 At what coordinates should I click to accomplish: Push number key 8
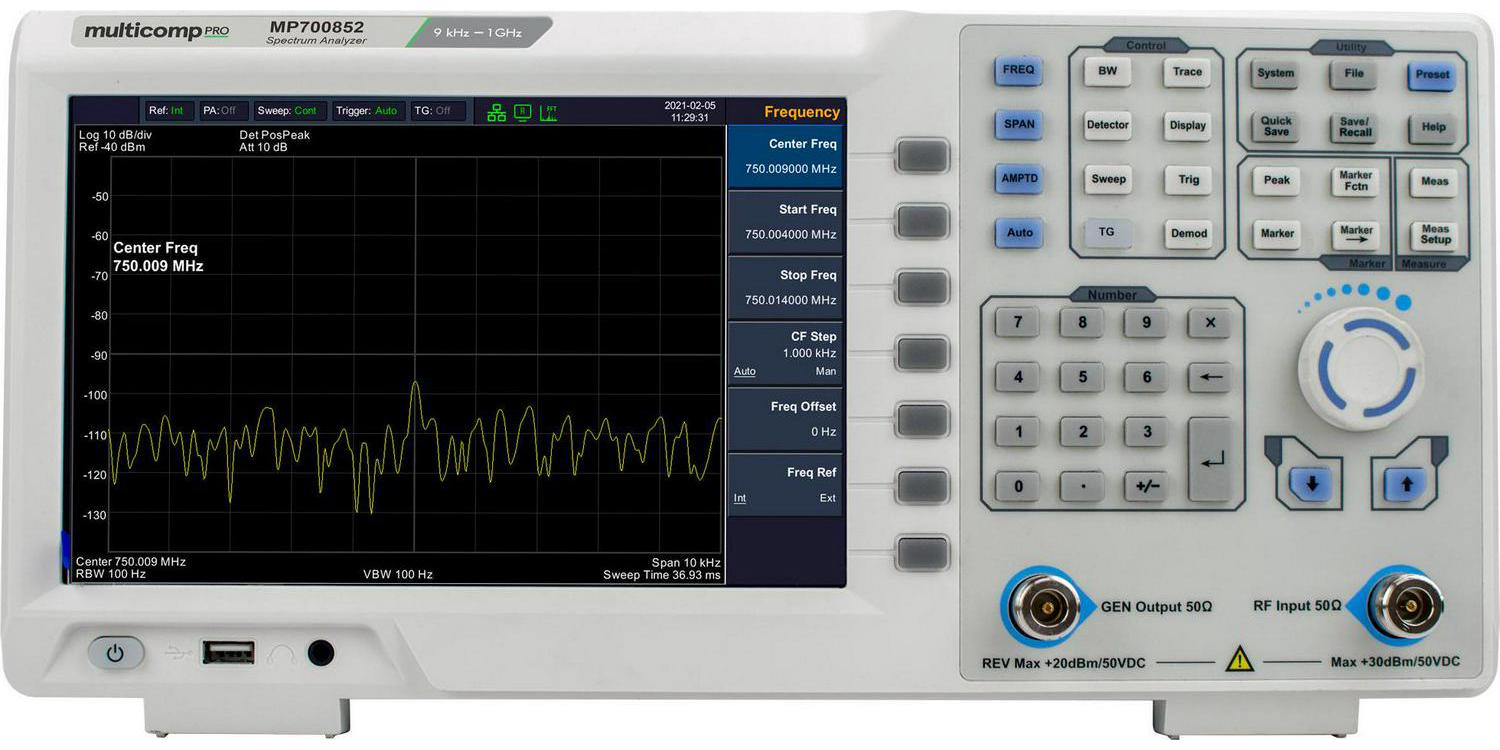tap(1082, 323)
